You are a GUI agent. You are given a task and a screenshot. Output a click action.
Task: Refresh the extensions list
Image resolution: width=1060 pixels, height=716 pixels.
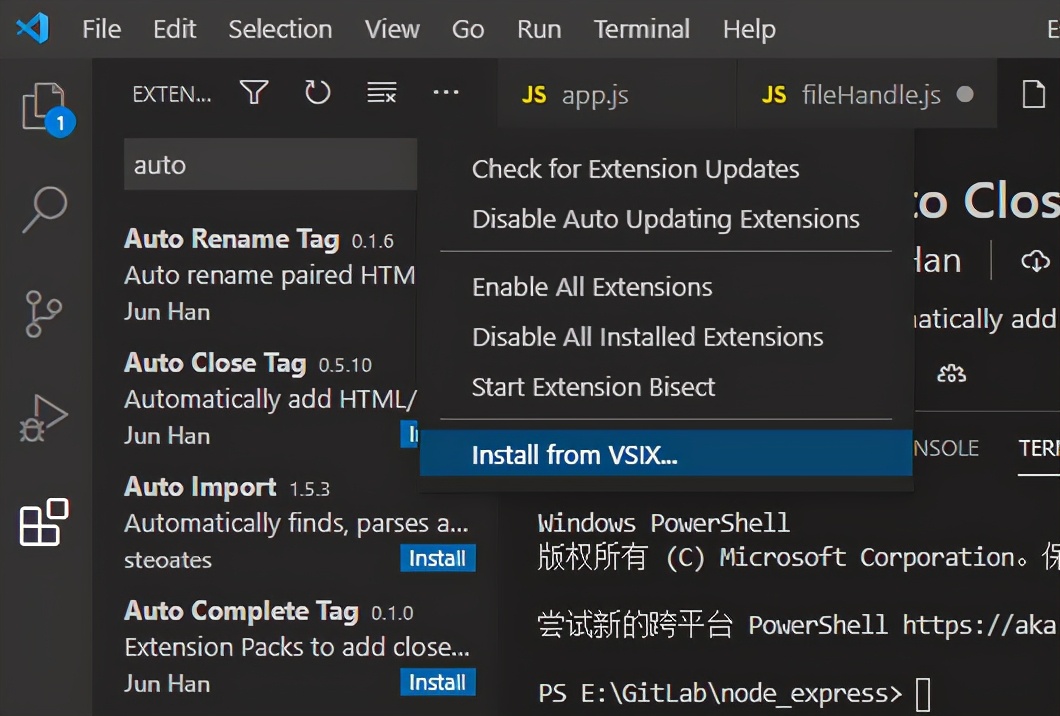point(317,92)
